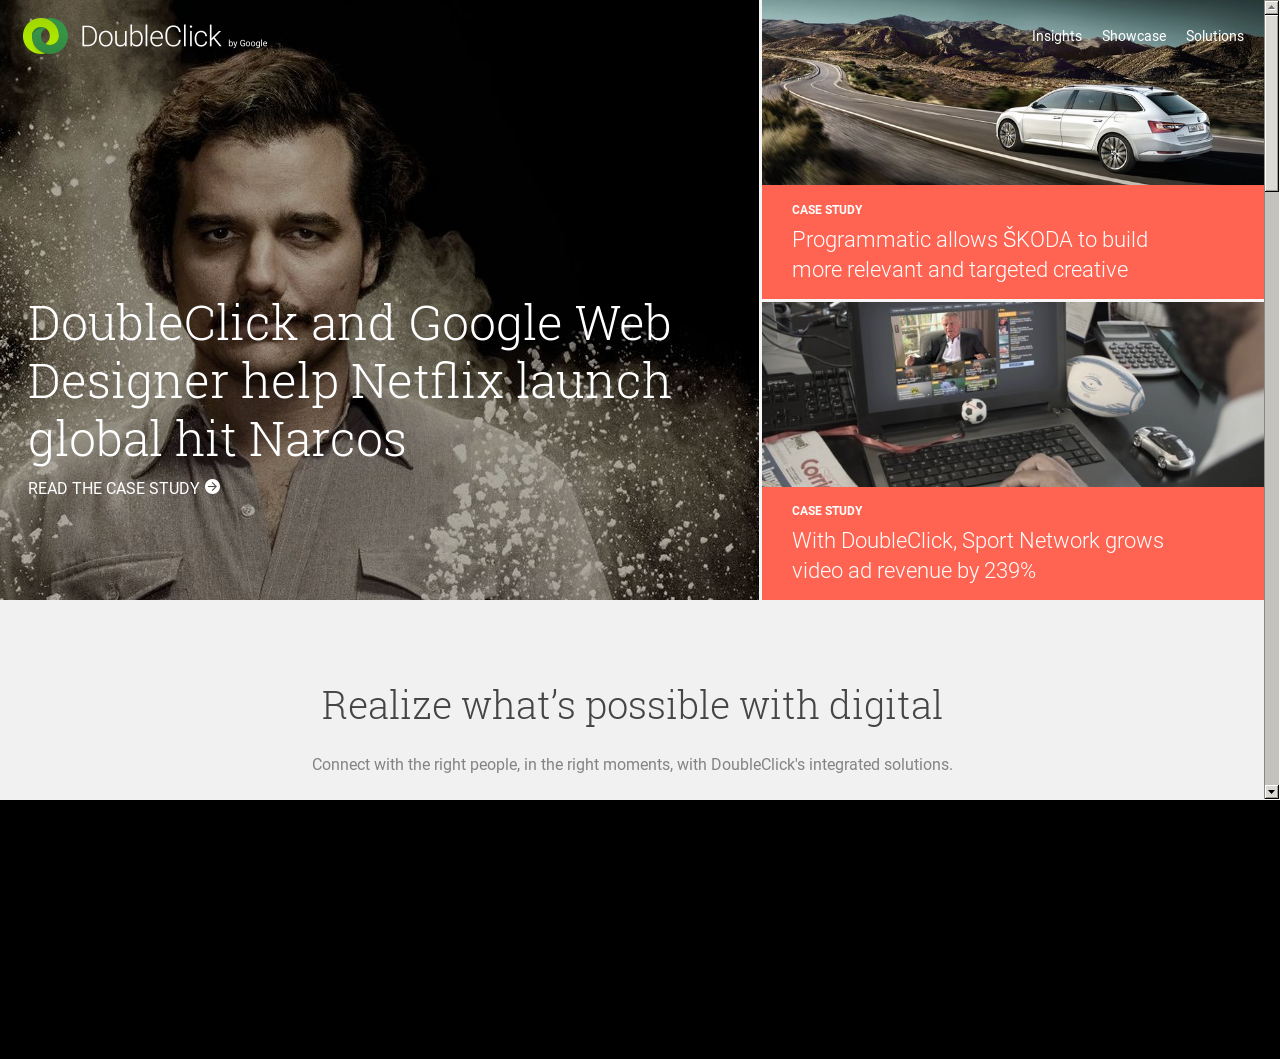Click the CASE STUDY label above Sport Network headline
This screenshot has height=1059, width=1280.
tap(826, 511)
